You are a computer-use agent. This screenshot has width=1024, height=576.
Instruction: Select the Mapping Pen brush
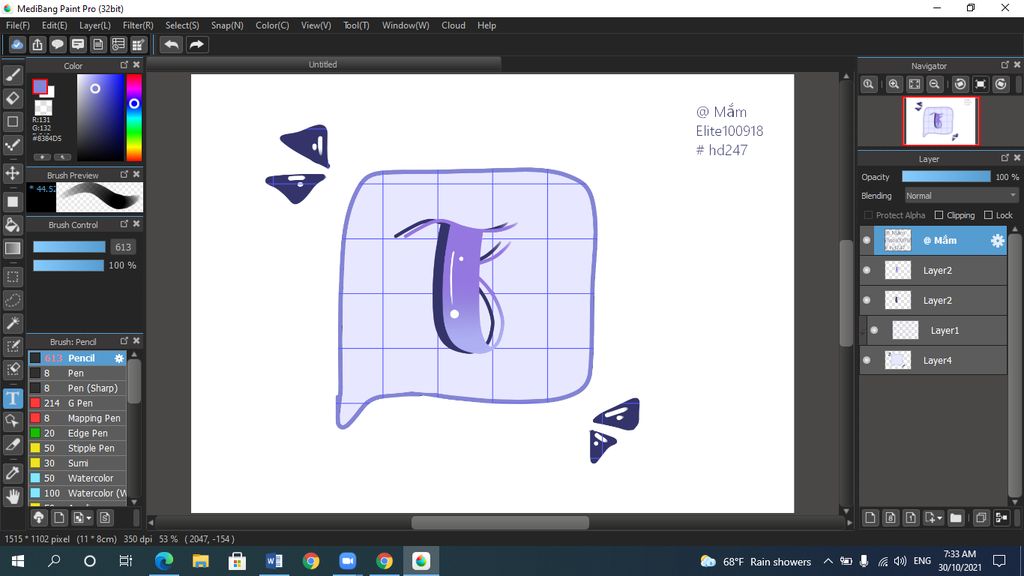(77, 418)
